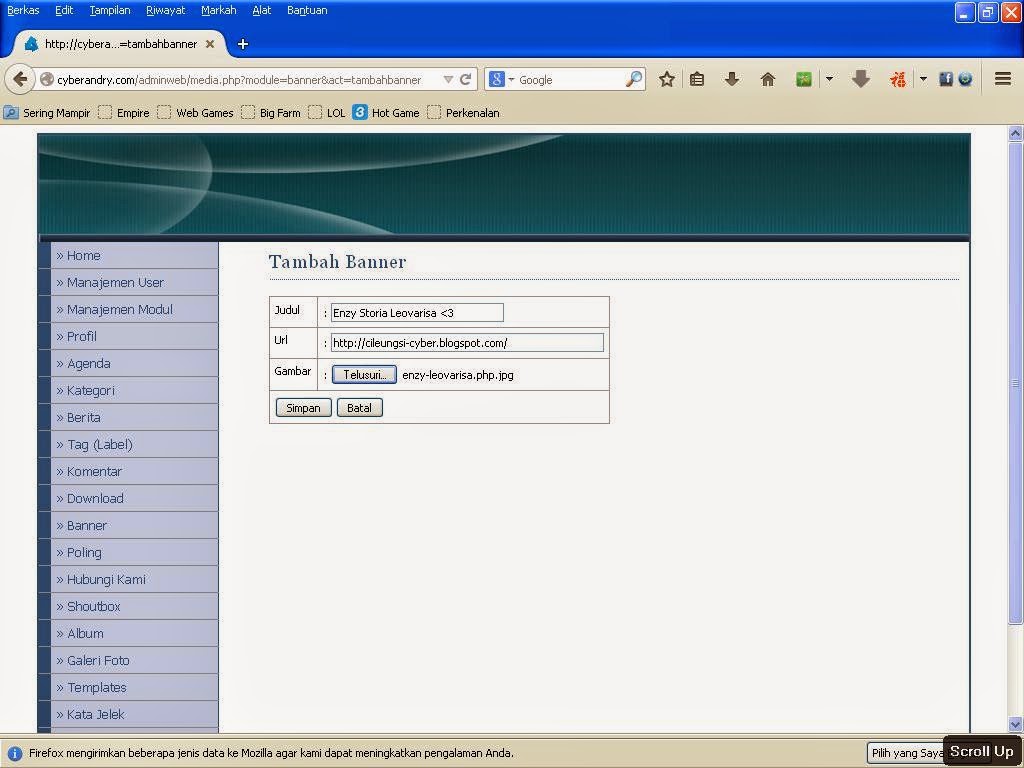Open the Big Farm bookmark
Image resolution: width=1024 pixels, height=768 pixels.
[271, 112]
